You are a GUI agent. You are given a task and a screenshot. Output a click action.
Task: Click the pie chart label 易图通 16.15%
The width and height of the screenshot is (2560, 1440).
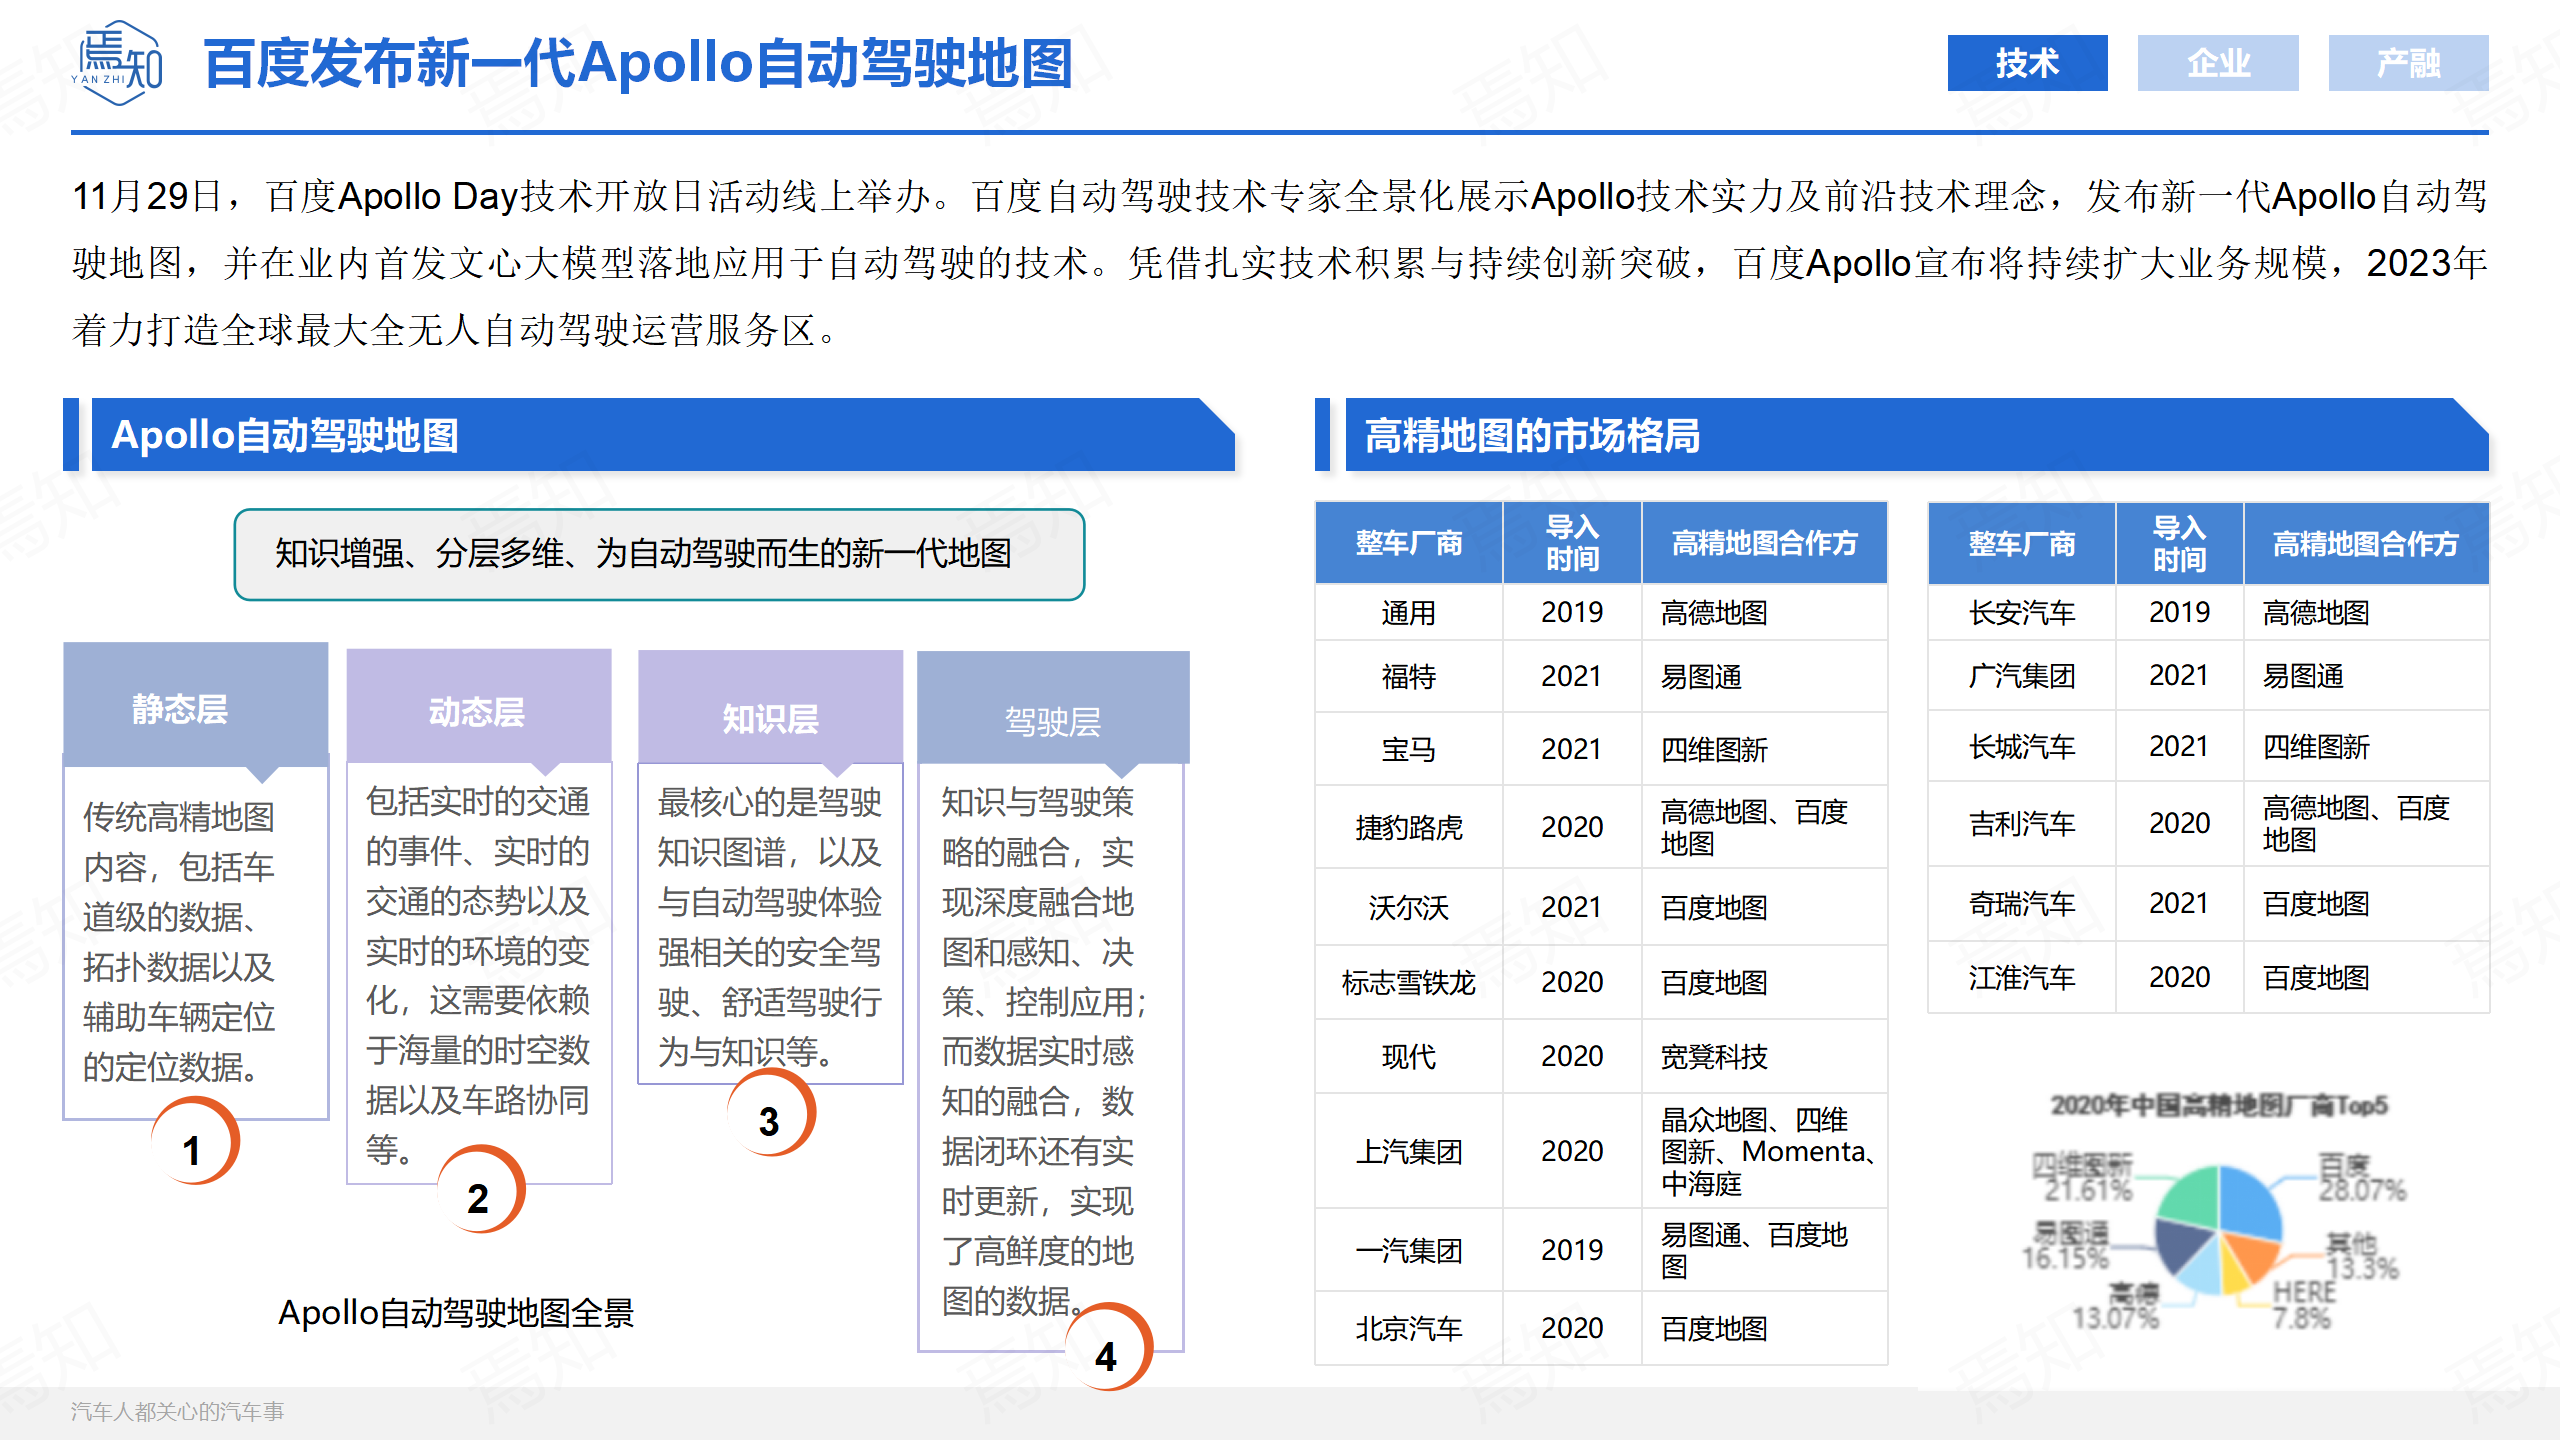(x=2066, y=1245)
